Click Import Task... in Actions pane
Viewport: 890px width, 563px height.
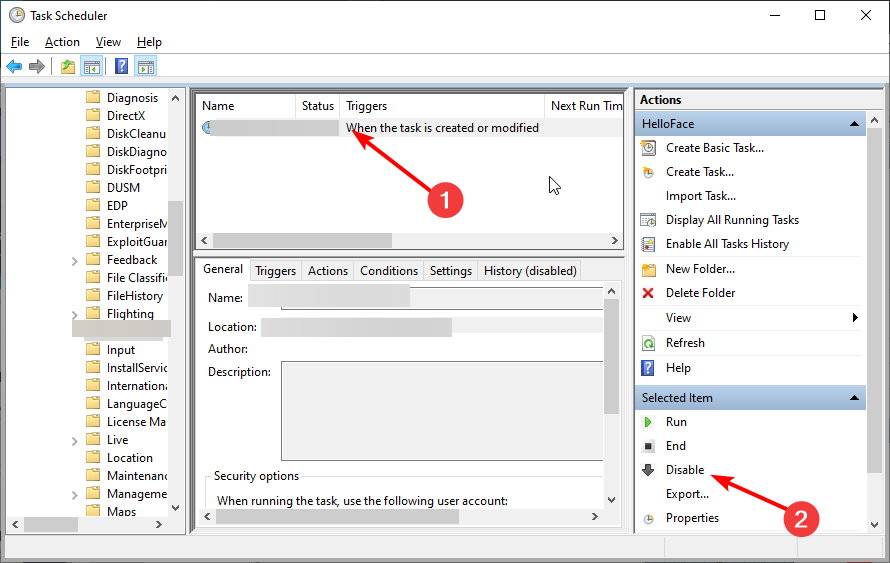point(700,196)
